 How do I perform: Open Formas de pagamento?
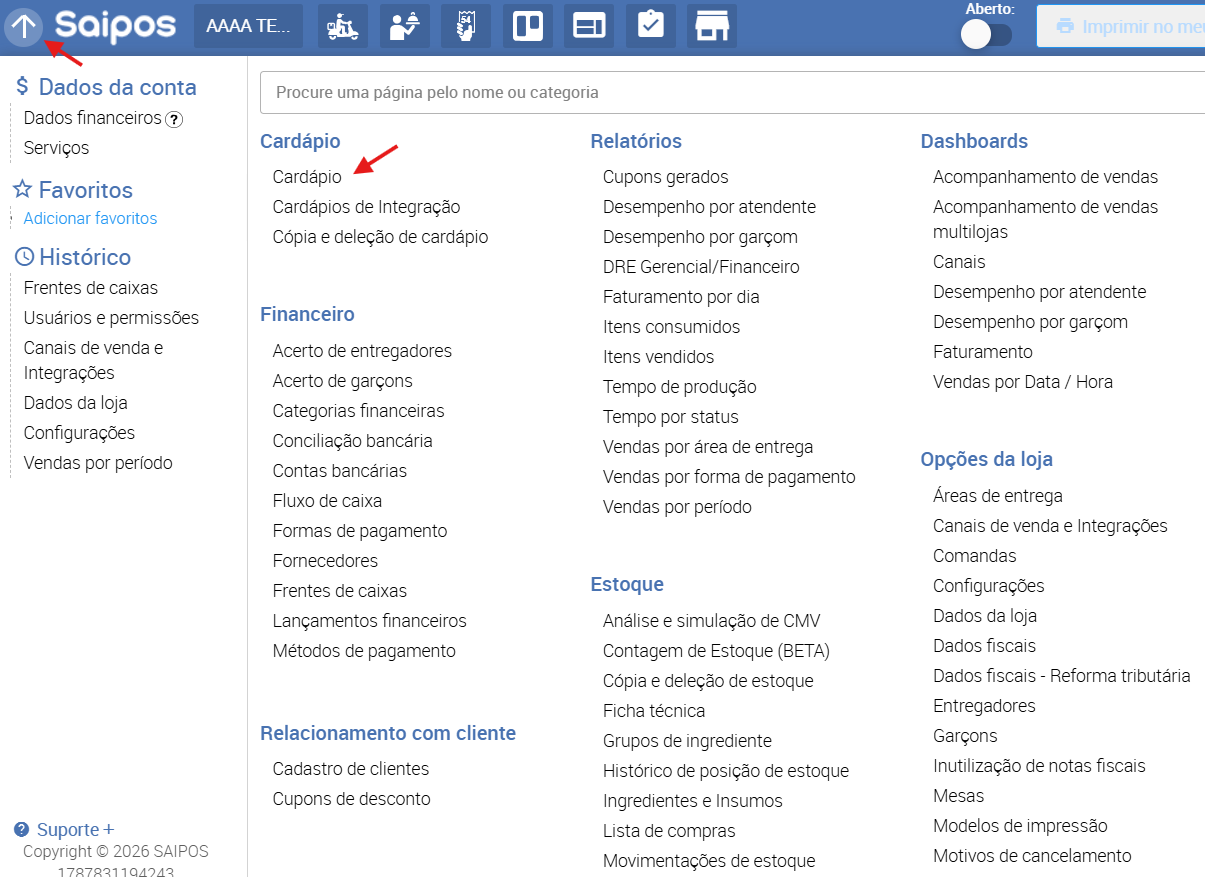360,531
